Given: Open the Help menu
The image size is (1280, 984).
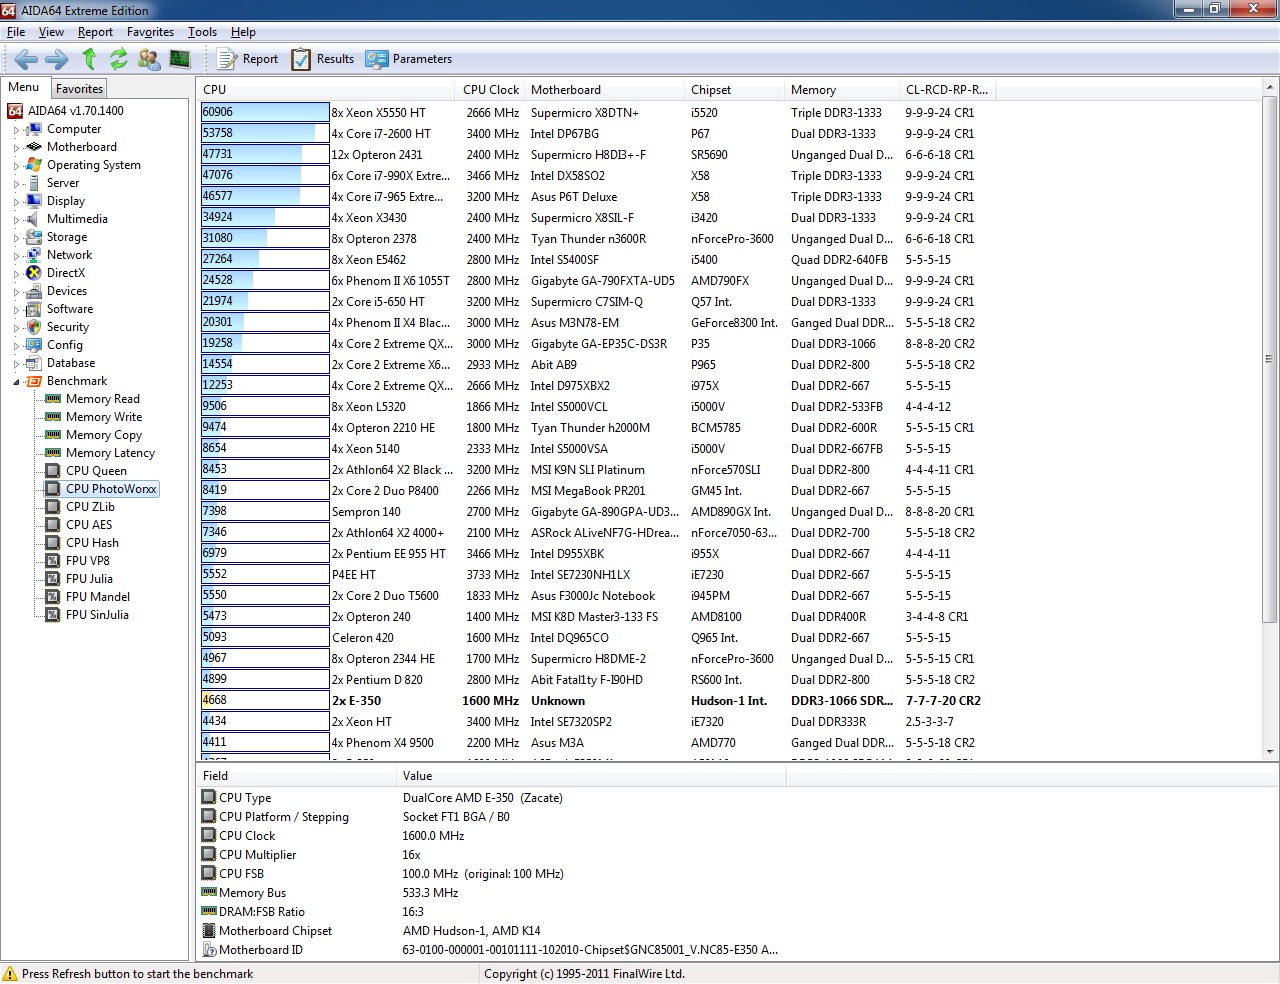Looking at the screenshot, I should [243, 32].
